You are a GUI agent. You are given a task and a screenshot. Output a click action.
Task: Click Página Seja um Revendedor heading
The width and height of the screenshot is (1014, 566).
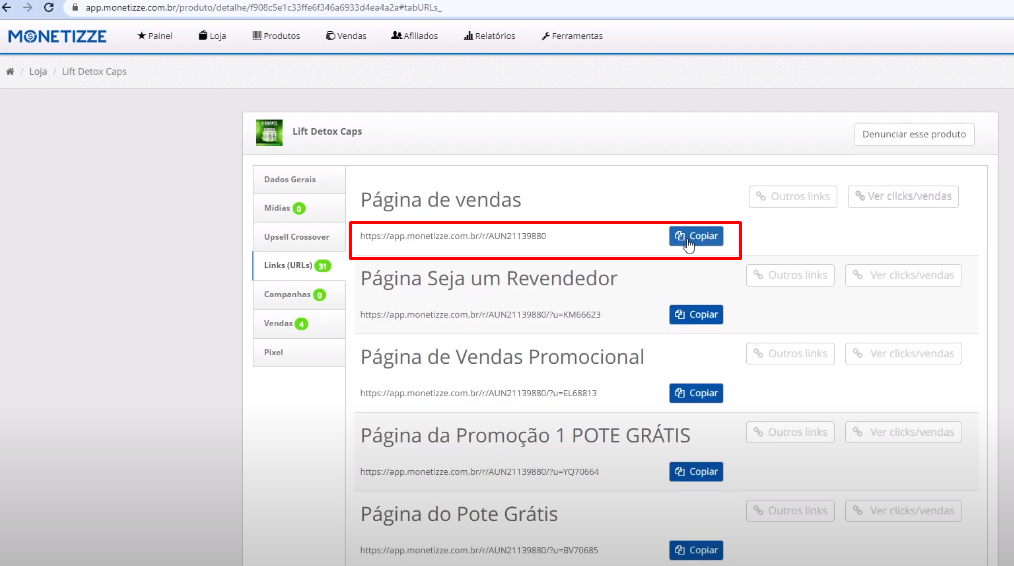[489, 279]
